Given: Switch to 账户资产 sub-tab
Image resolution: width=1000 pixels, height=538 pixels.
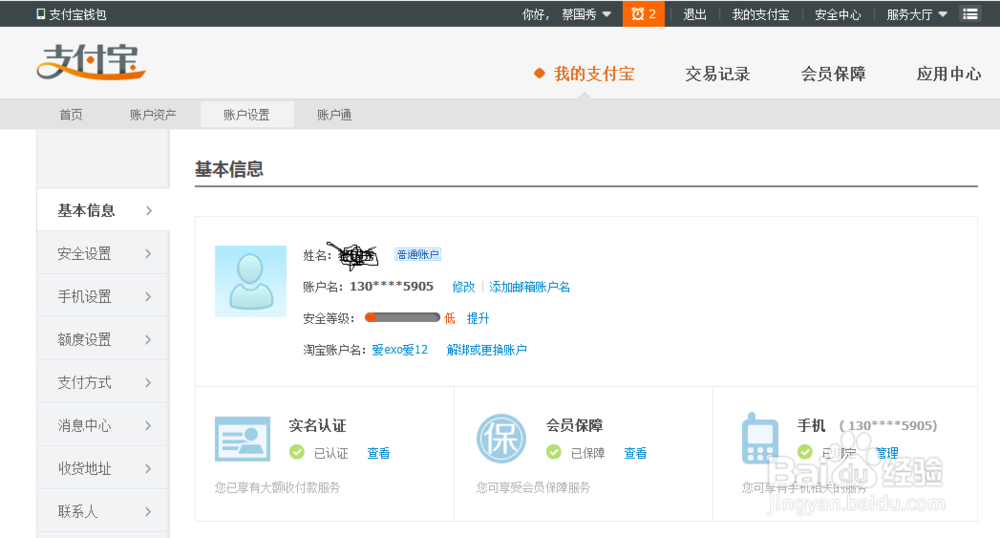Looking at the screenshot, I should point(153,115).
